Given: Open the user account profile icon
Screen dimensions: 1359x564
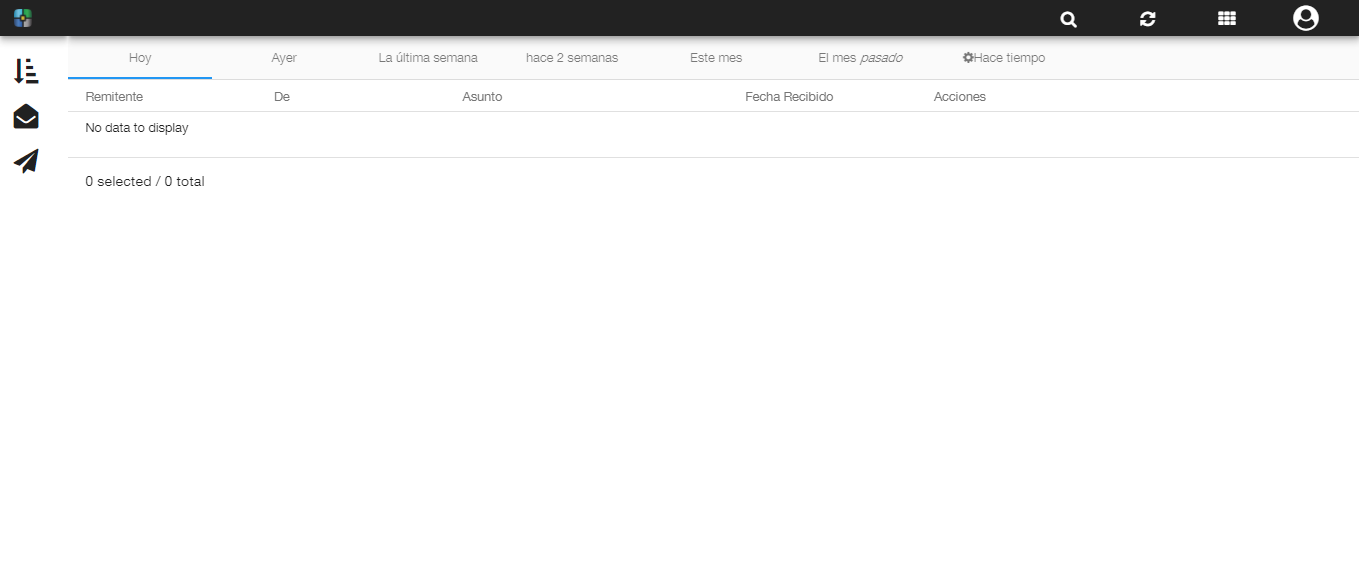Looking at the screenshot, I should (x=1305, y=18).
